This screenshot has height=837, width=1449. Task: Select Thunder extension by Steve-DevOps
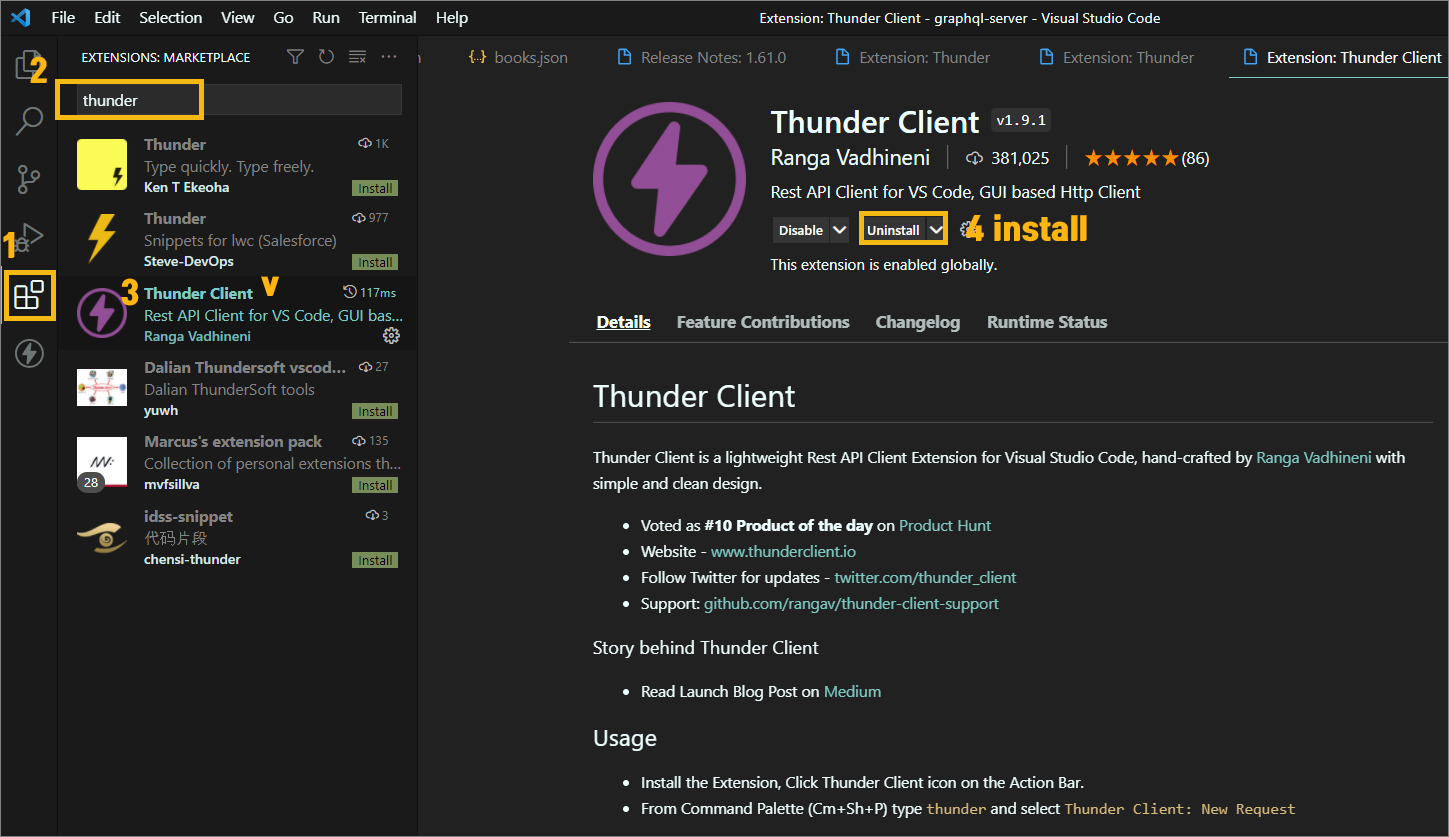point(238,239)
